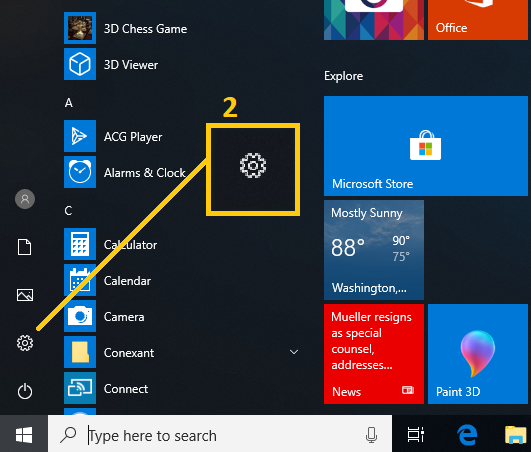
Task: Click the letter C group header
Action: [68, 211]
